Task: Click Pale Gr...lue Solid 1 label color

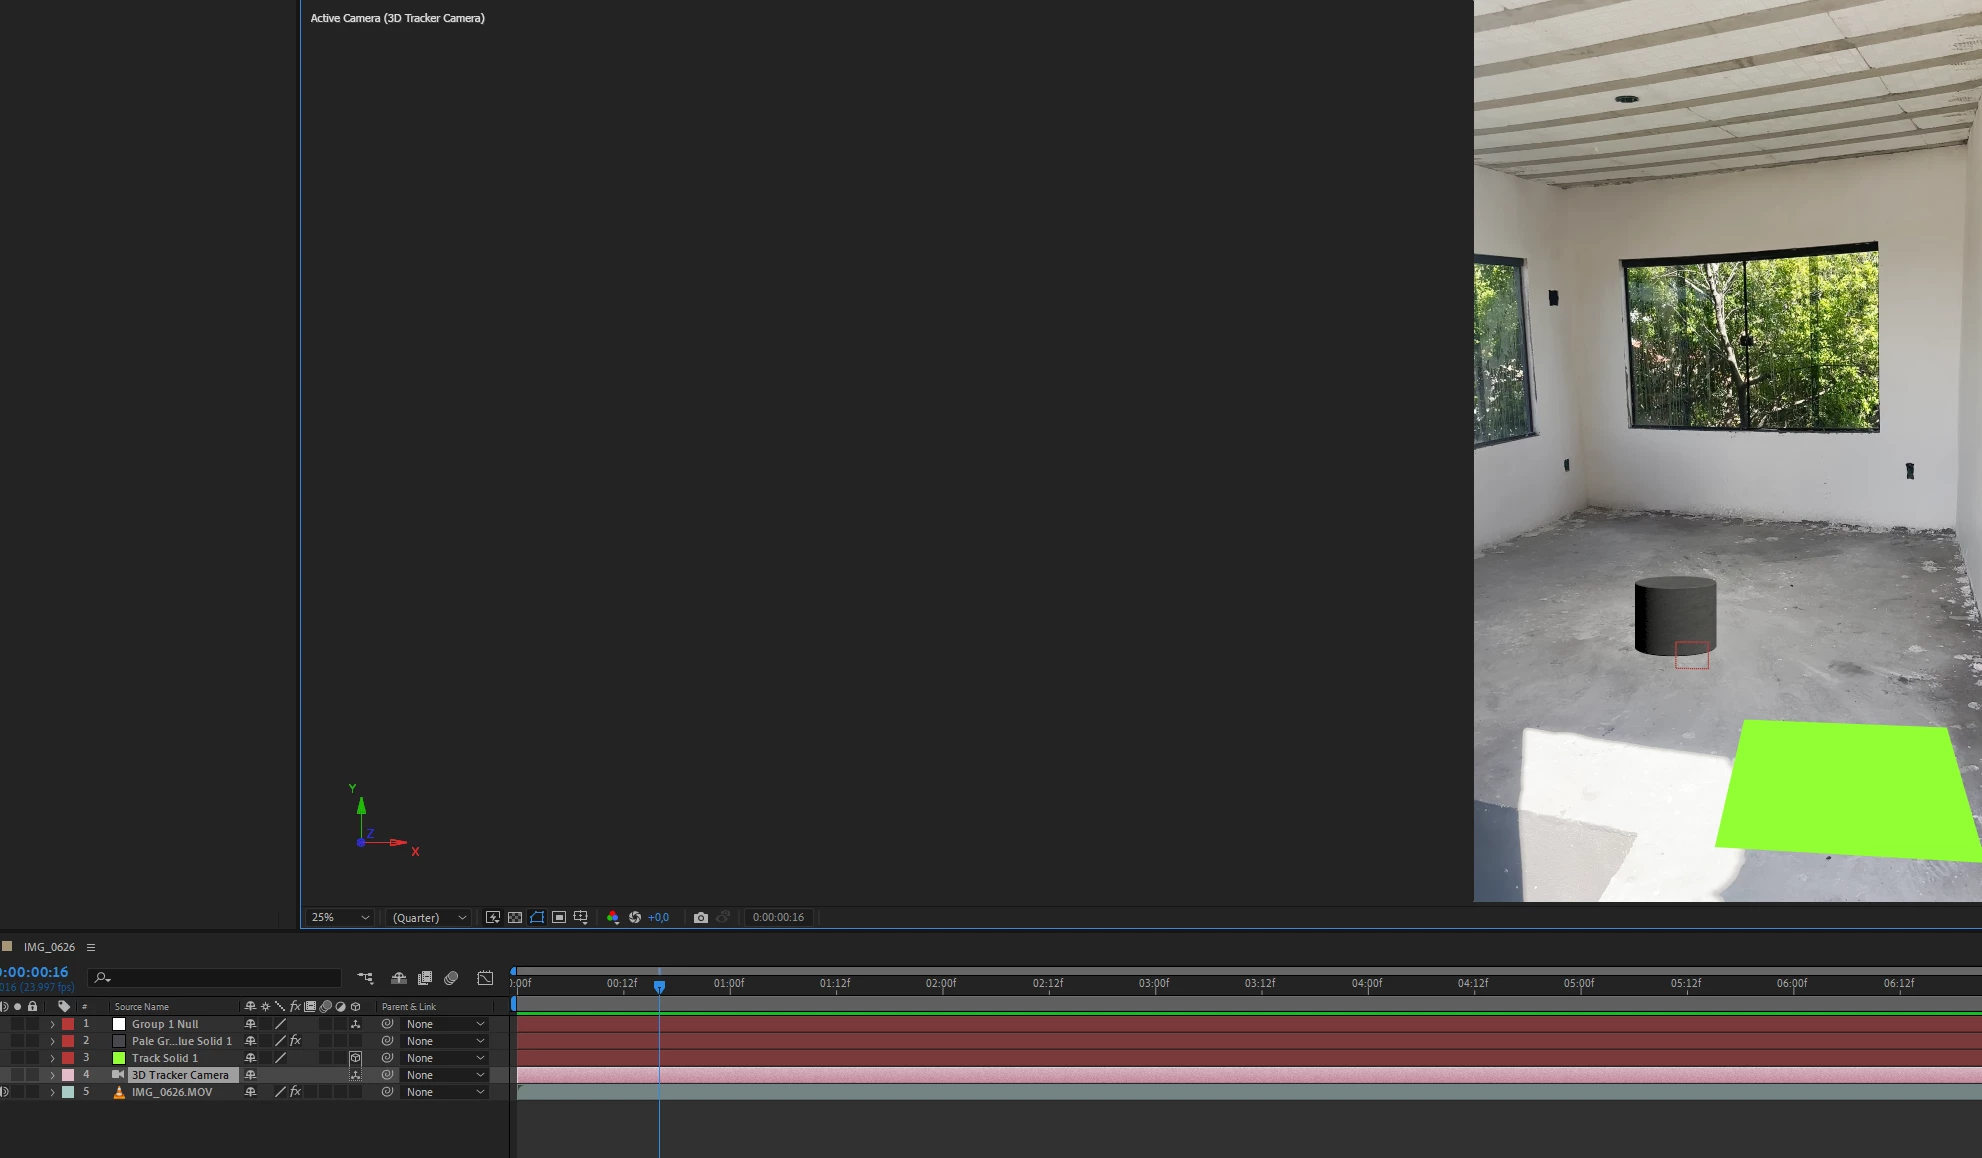Action: (x=68, y=1041)
